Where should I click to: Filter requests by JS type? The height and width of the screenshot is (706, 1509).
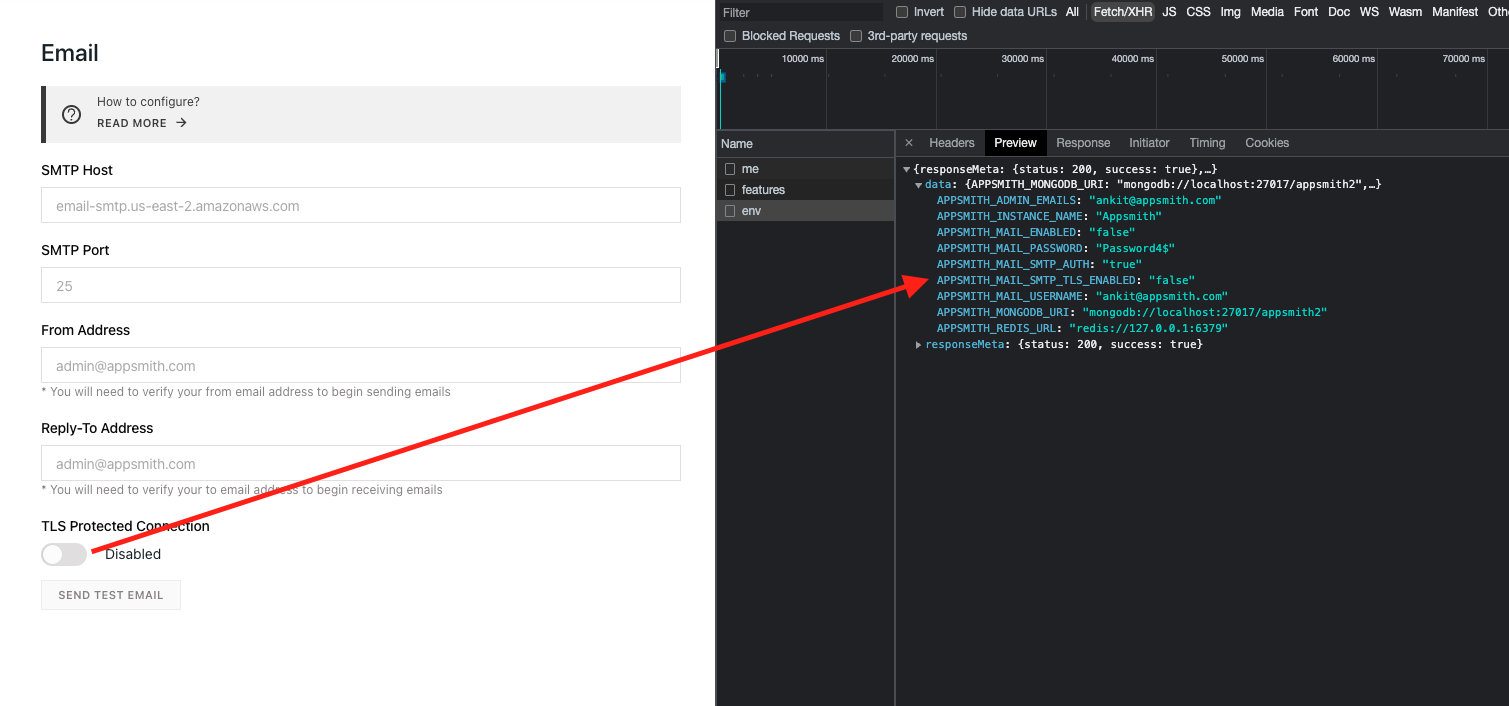tap(1169, 12)
